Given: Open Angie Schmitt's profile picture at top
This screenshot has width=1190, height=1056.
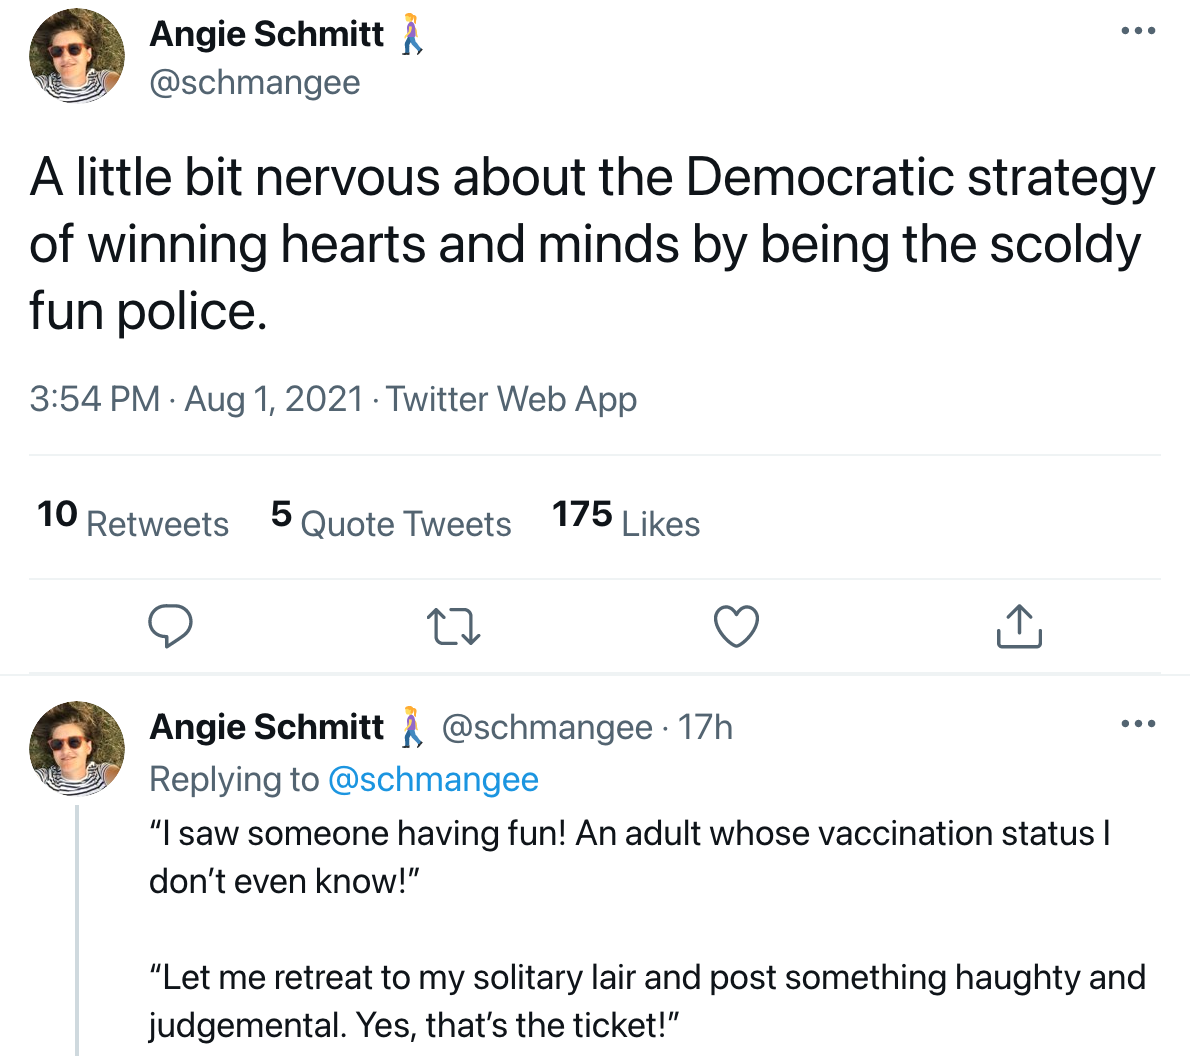Looking at the screenshot, I should point(78,56).
